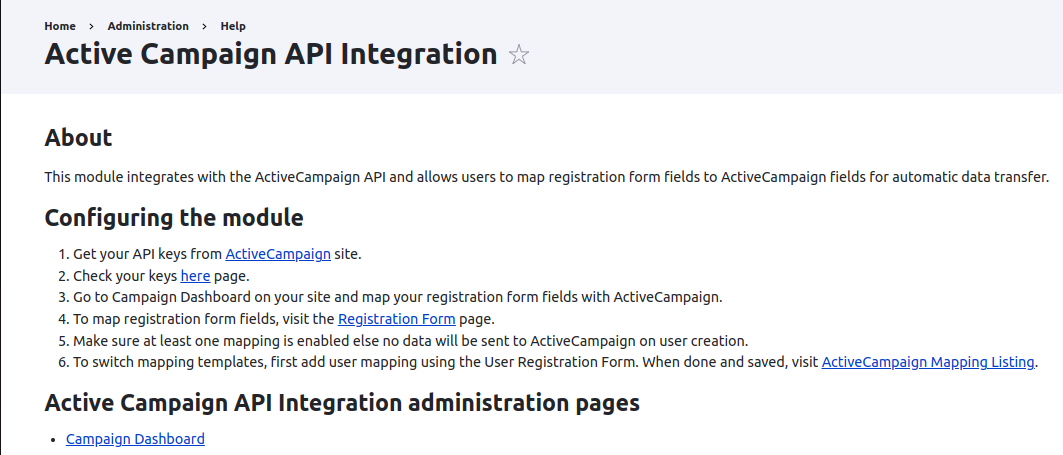Click step 3 'Go to Campaign Dashboard' text

tap(398, 298)
